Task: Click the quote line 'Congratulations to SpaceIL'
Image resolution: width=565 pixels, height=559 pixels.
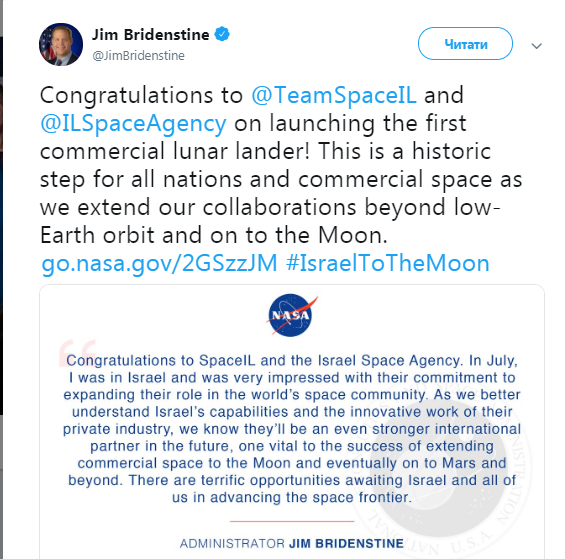Action: tap(161, 360)
